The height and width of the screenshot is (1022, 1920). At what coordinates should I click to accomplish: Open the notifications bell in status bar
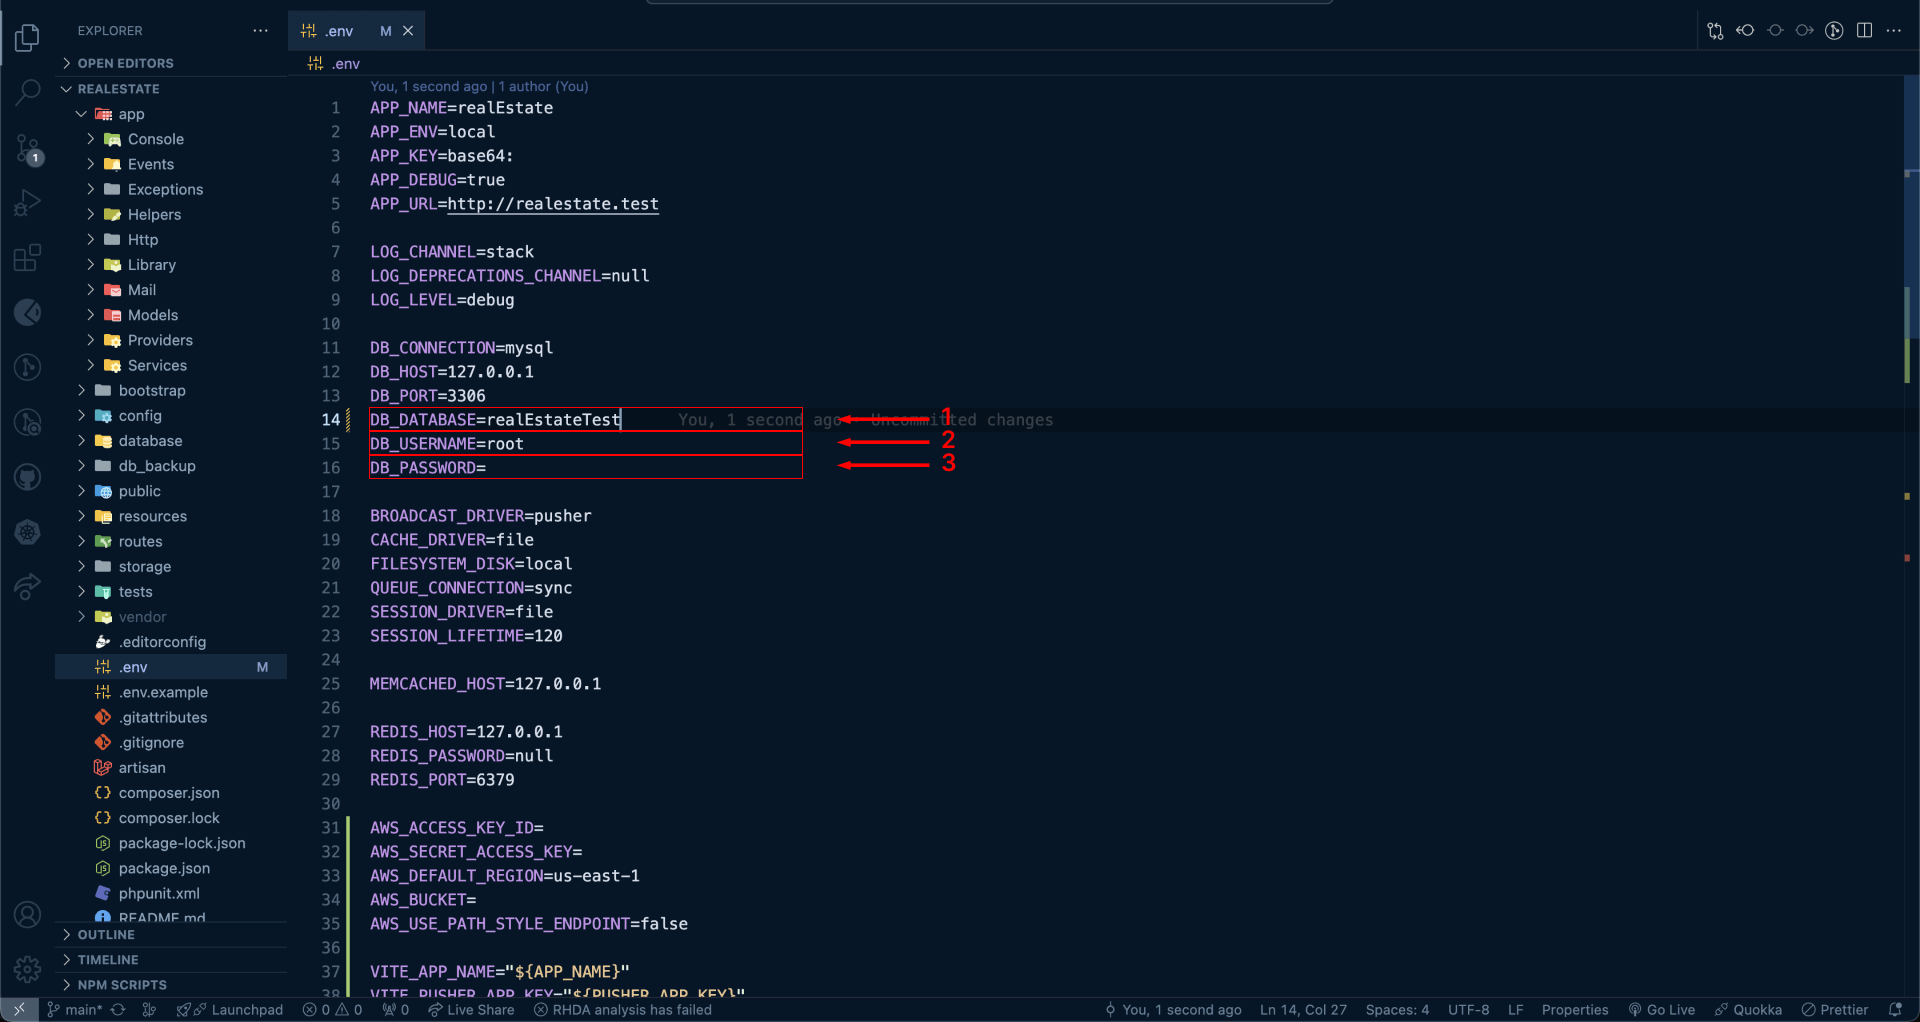click(1895, 1010)
